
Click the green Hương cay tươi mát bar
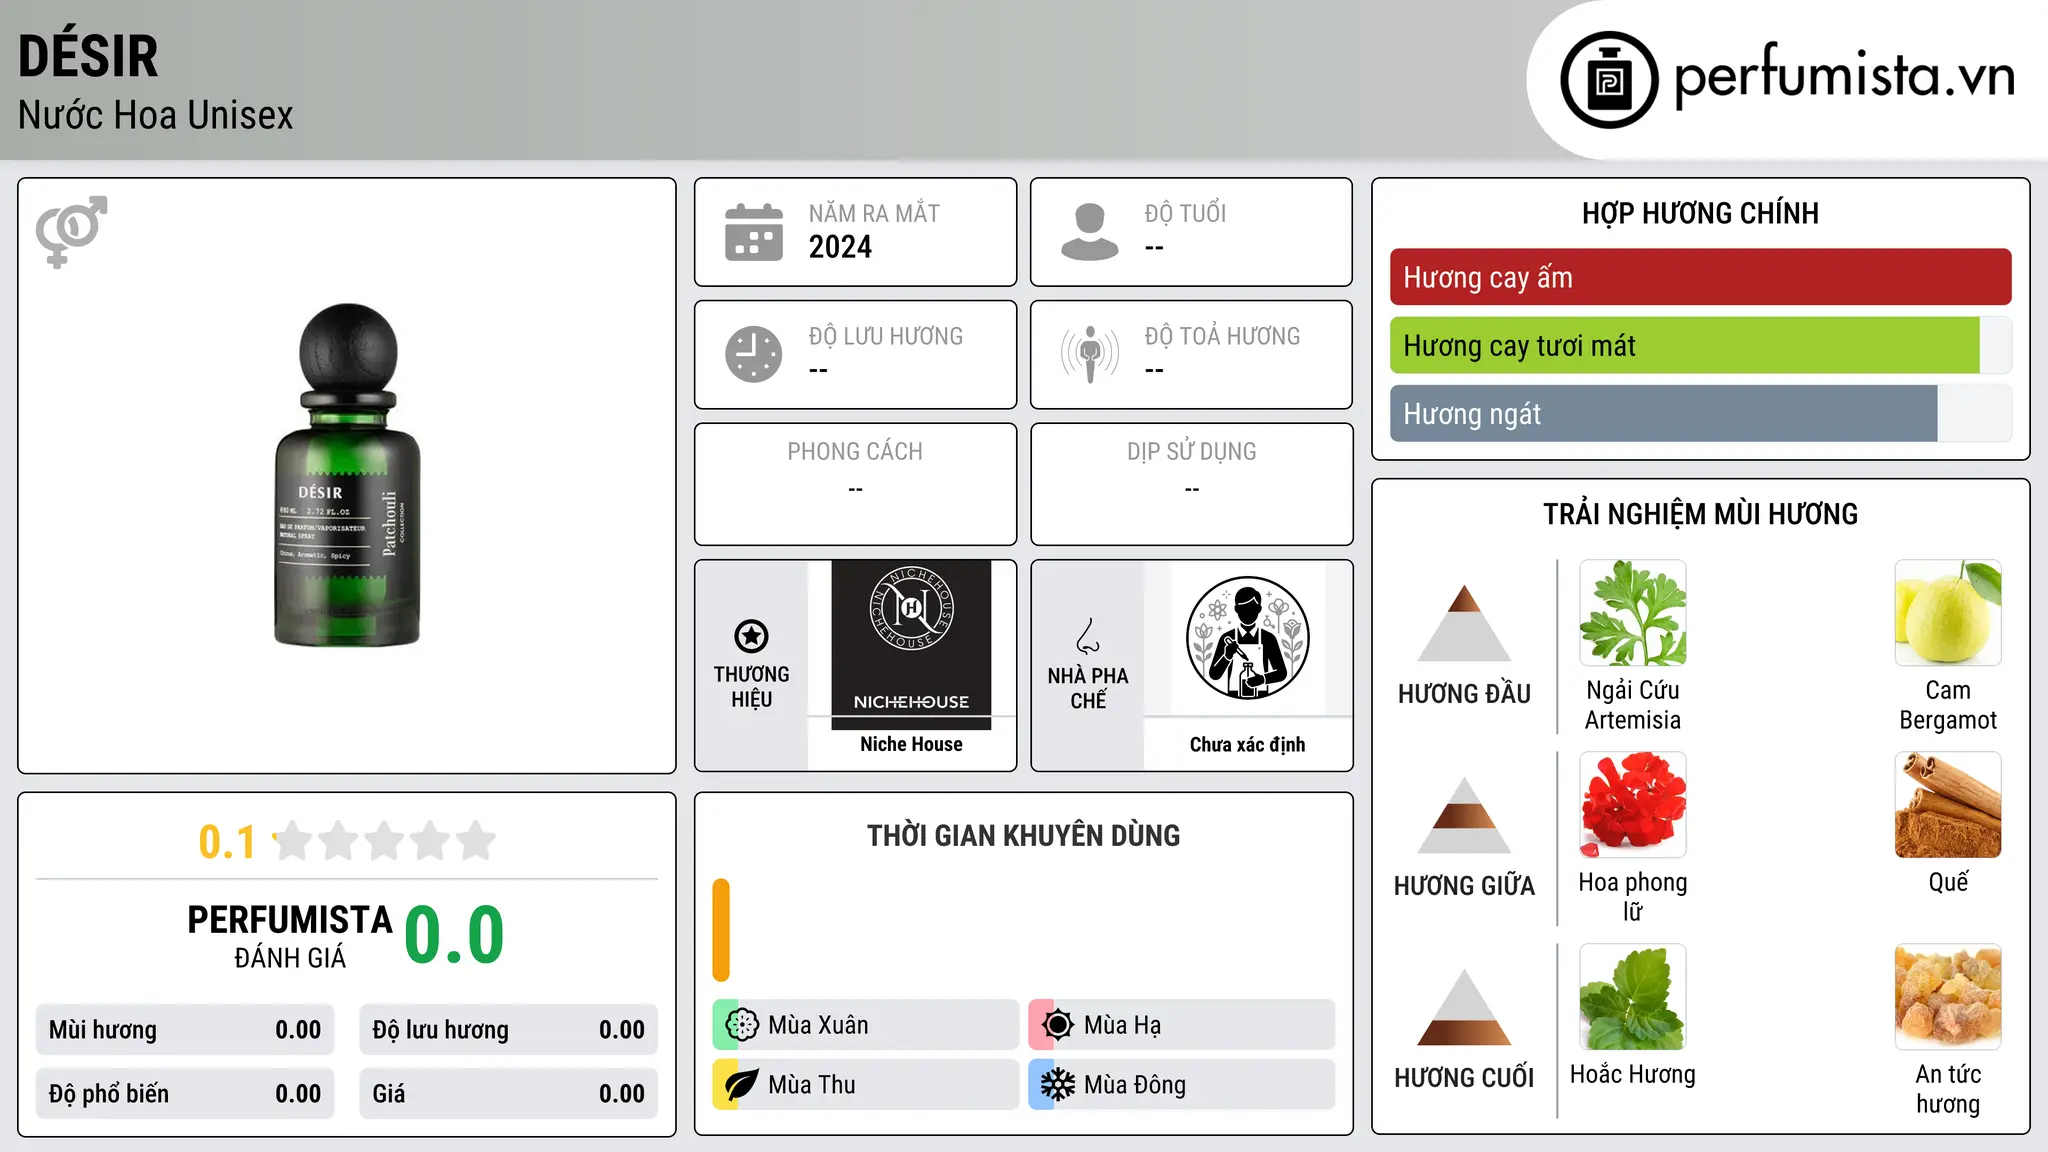tap(1685, 345)
